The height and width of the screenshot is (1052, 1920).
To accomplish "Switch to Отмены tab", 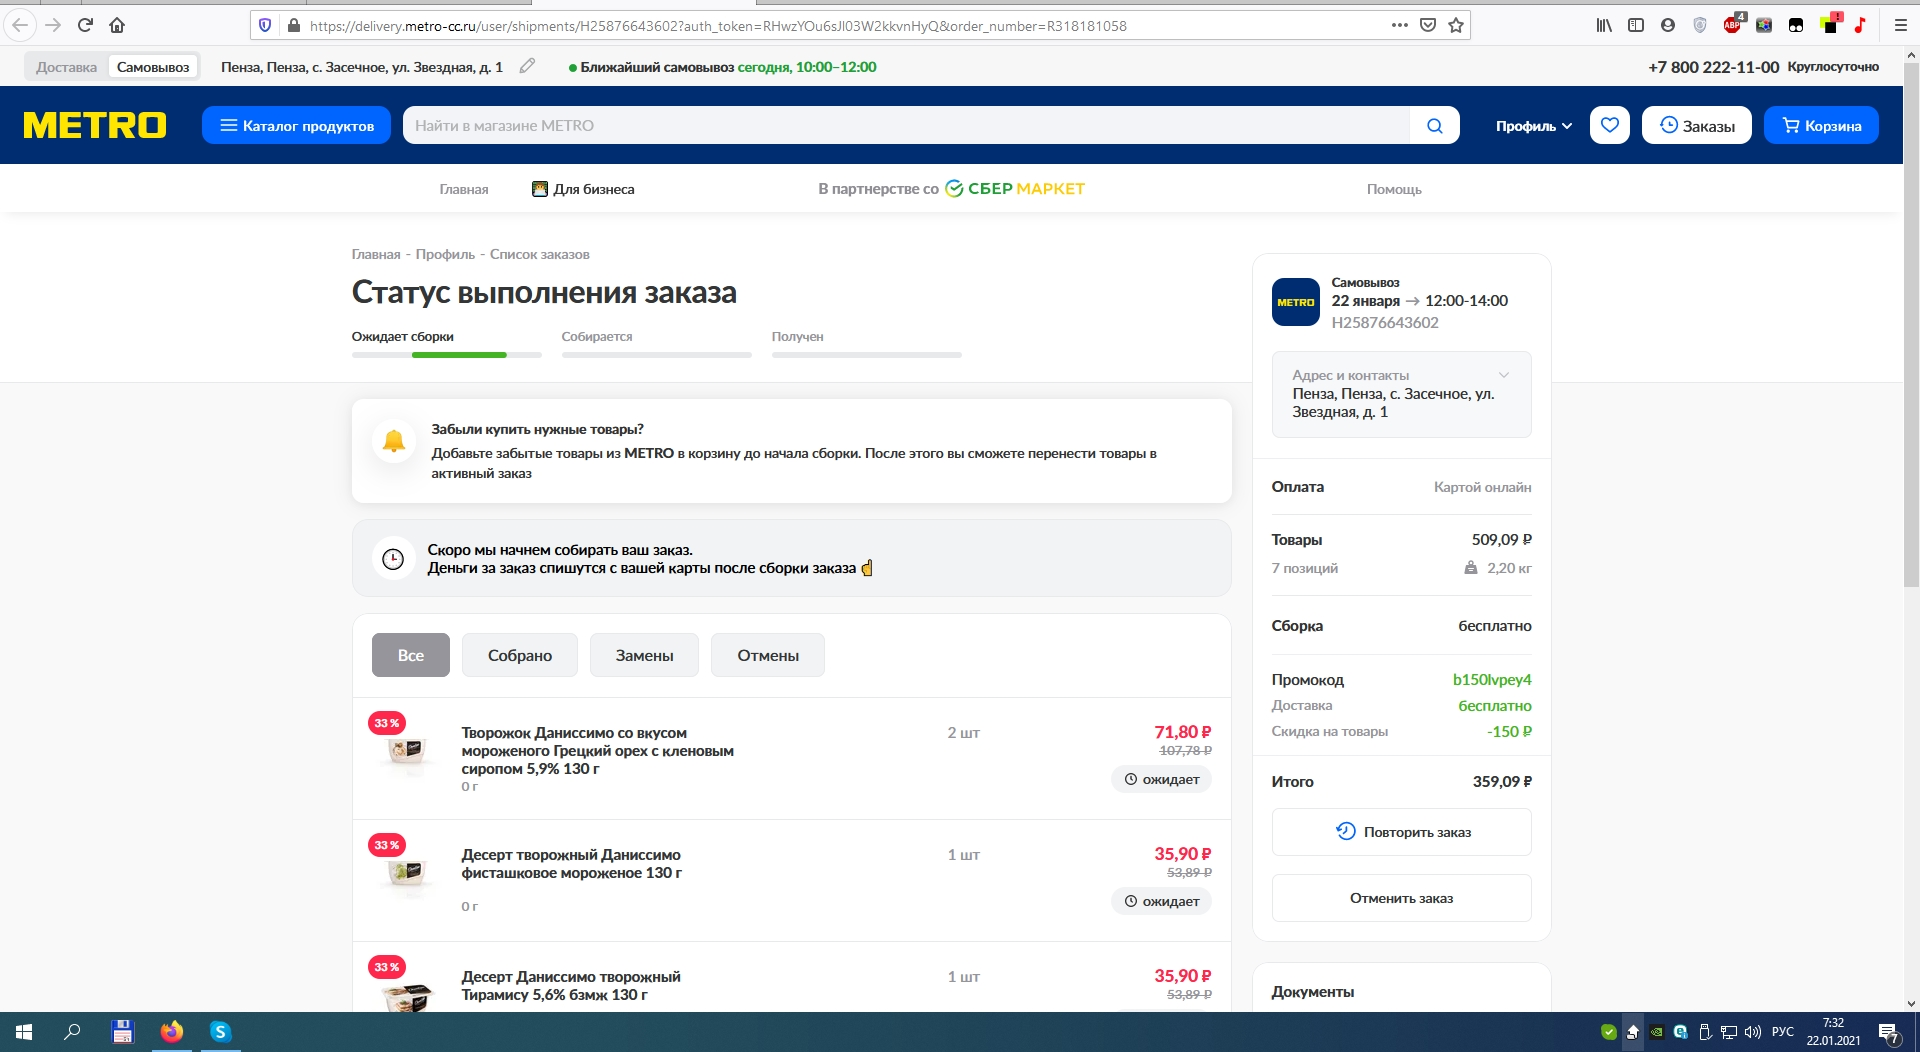I will pyautogui.click(x=768, y=655).
